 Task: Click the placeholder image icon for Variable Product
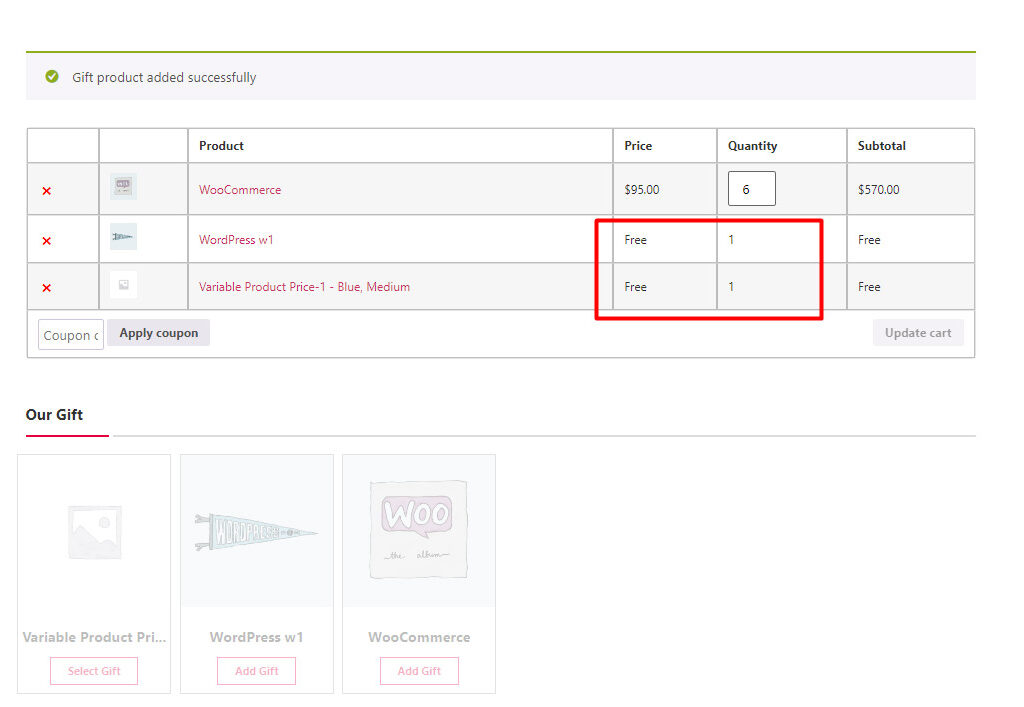(x=123, y=285)
